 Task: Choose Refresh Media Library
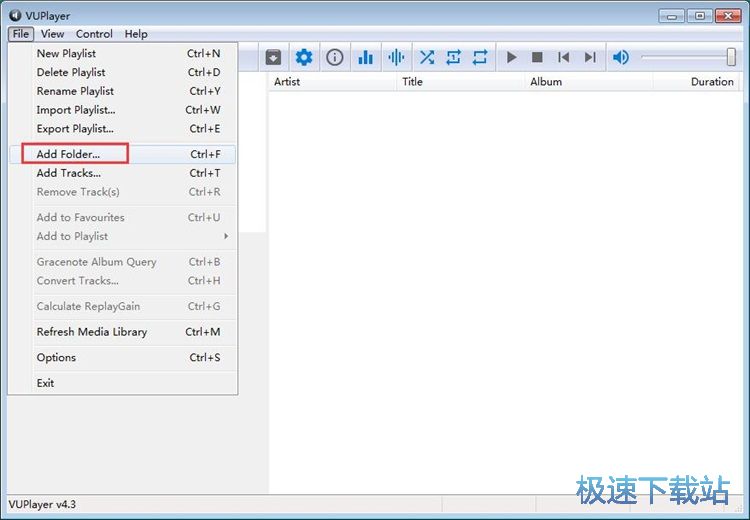122,332
